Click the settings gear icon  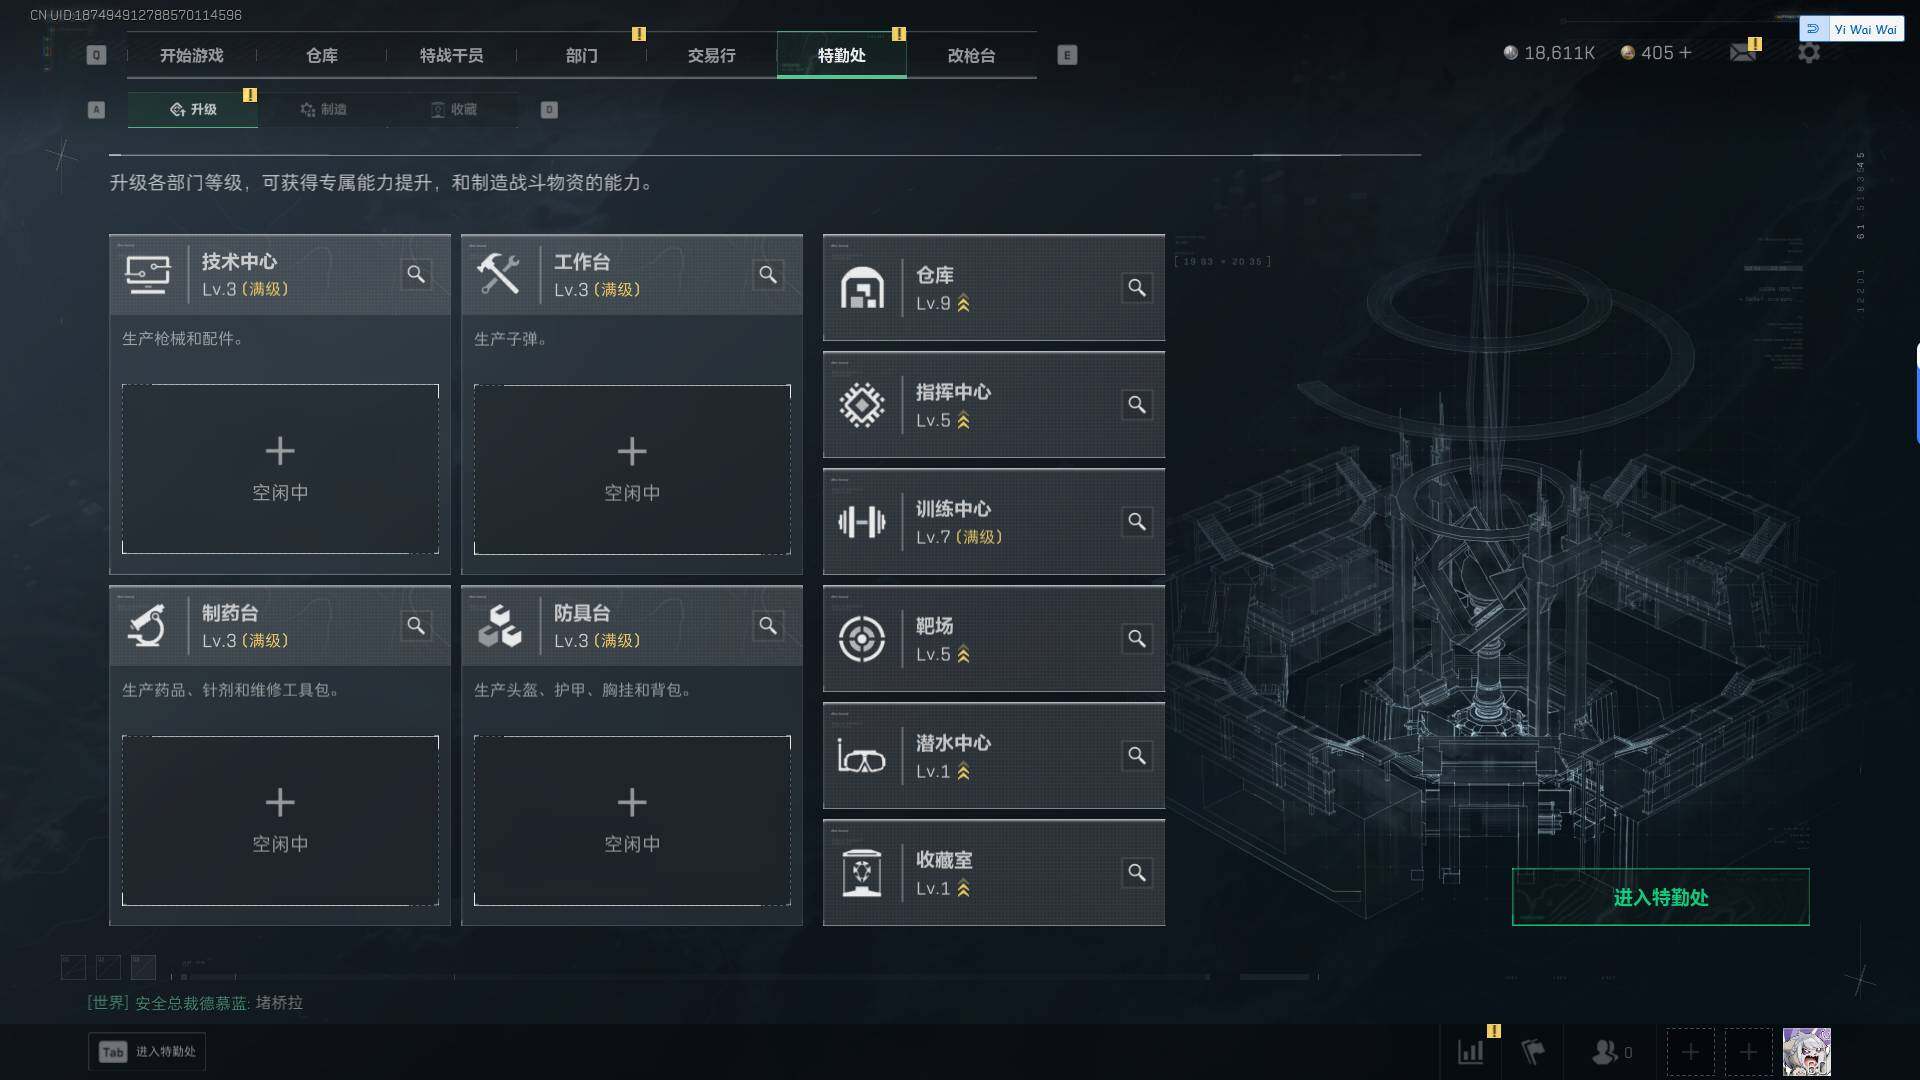(x=1809, y=52)
